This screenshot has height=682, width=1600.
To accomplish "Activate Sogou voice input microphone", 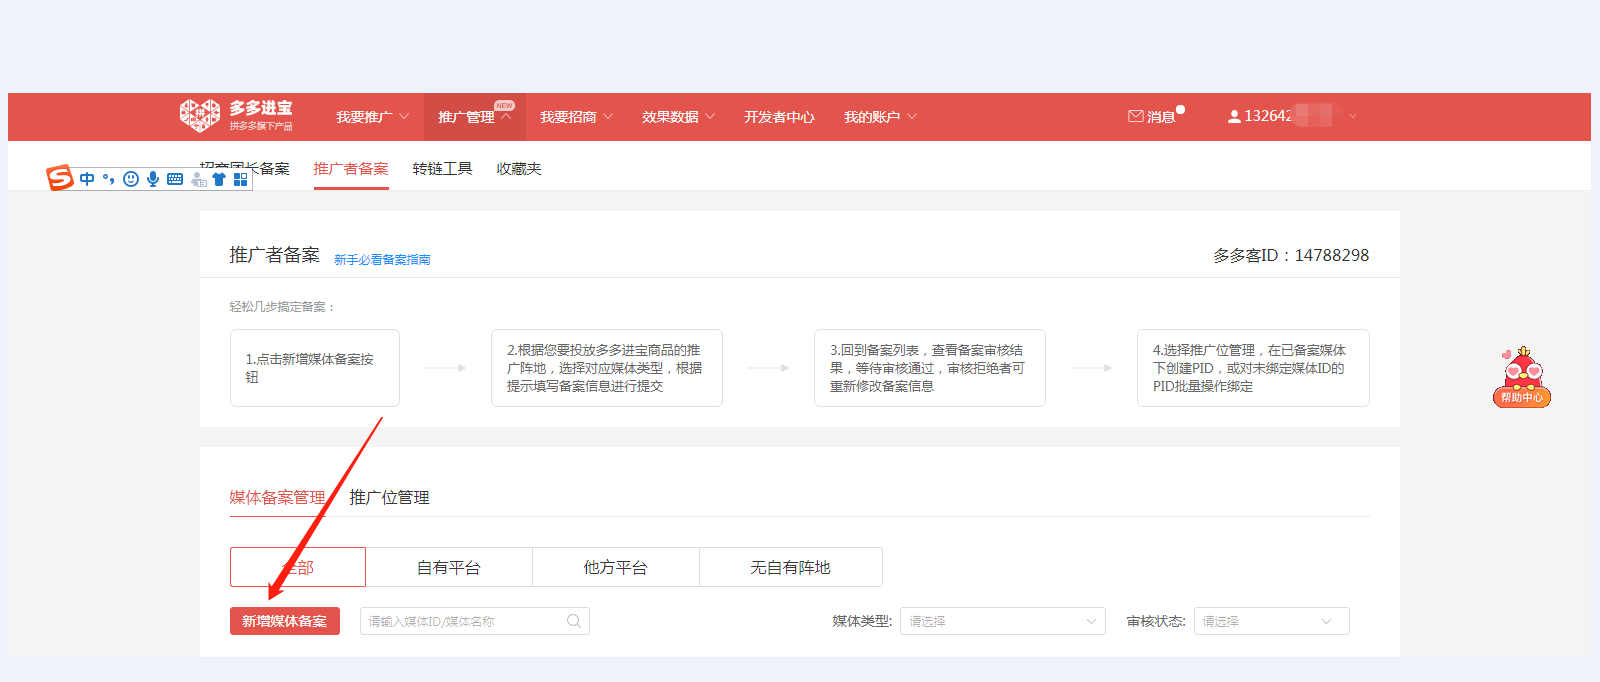I will click(x=153, y=179).
